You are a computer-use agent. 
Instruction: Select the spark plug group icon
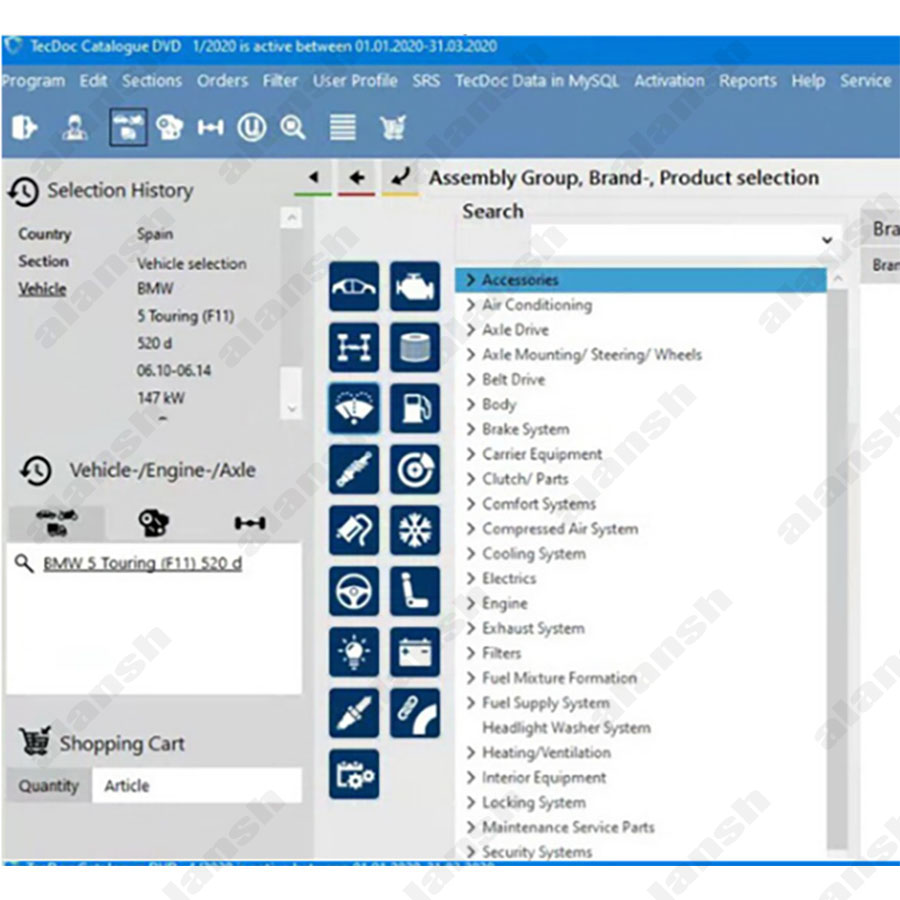[354, 713]
